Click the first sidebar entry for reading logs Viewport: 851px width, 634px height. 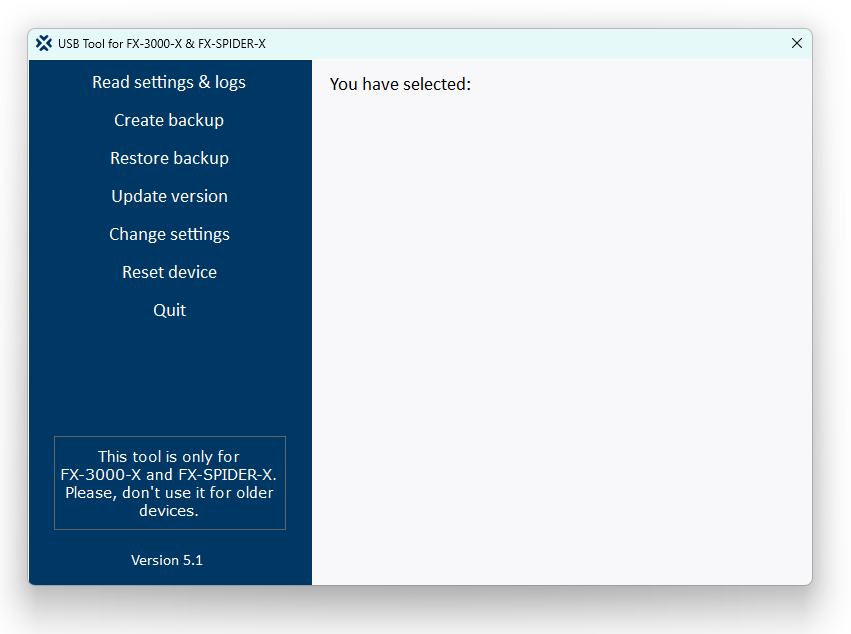tap(168, 82)
